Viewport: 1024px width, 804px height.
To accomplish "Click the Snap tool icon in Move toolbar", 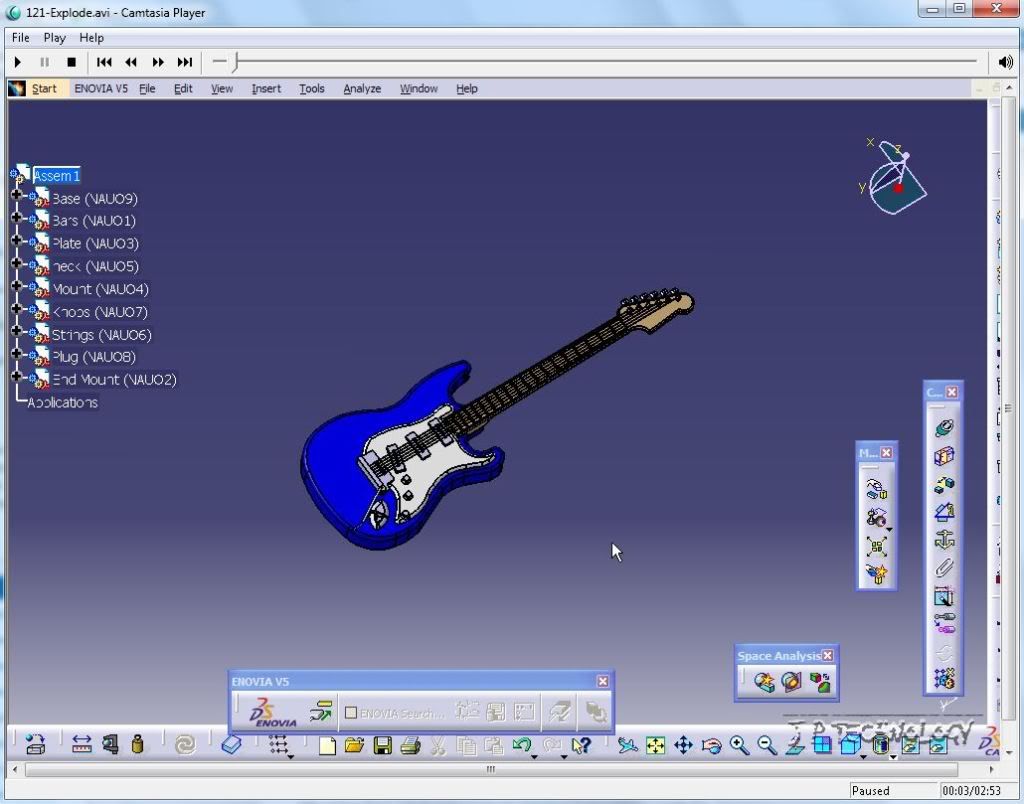I will 876,518.
